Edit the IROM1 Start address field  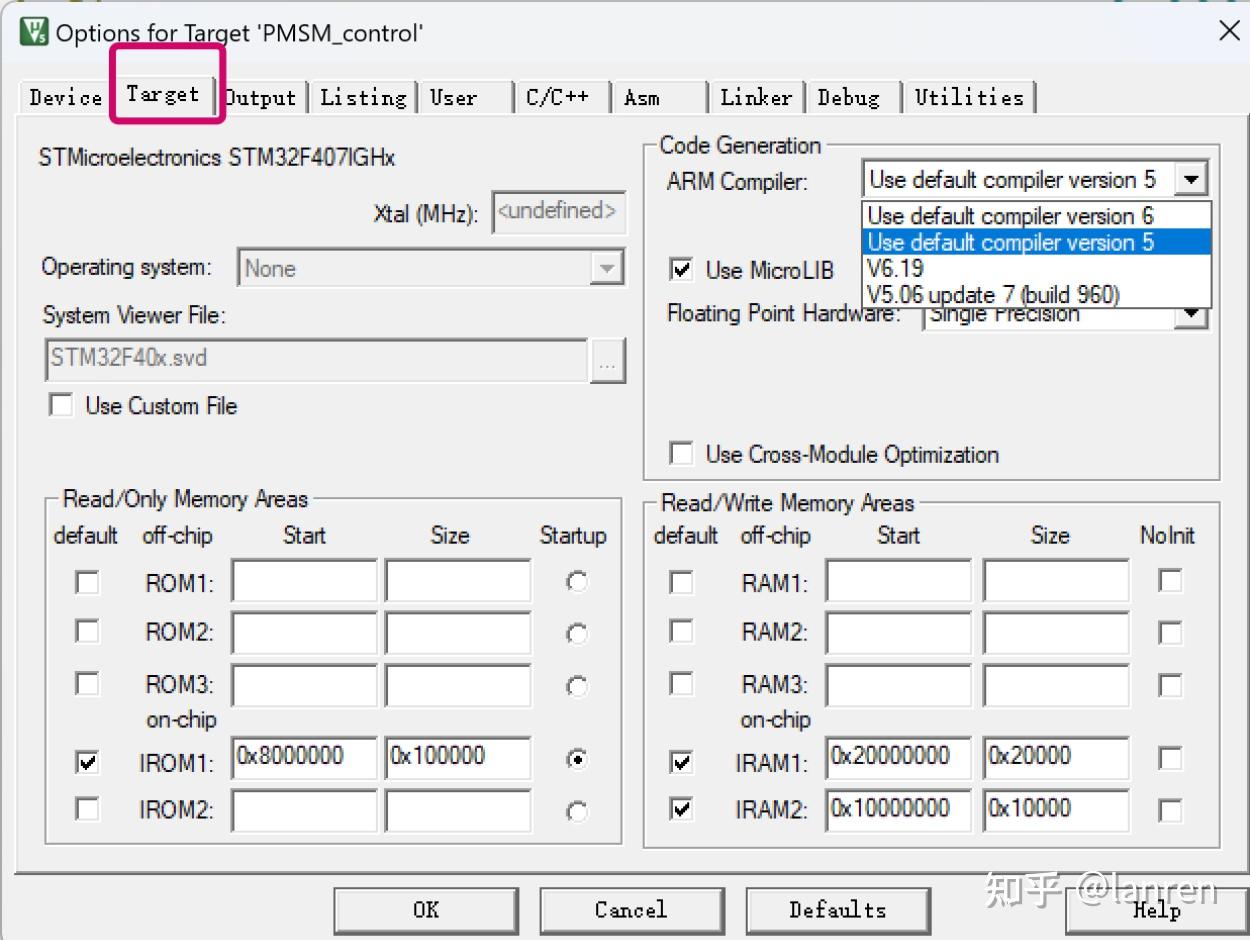pos(304,758)
